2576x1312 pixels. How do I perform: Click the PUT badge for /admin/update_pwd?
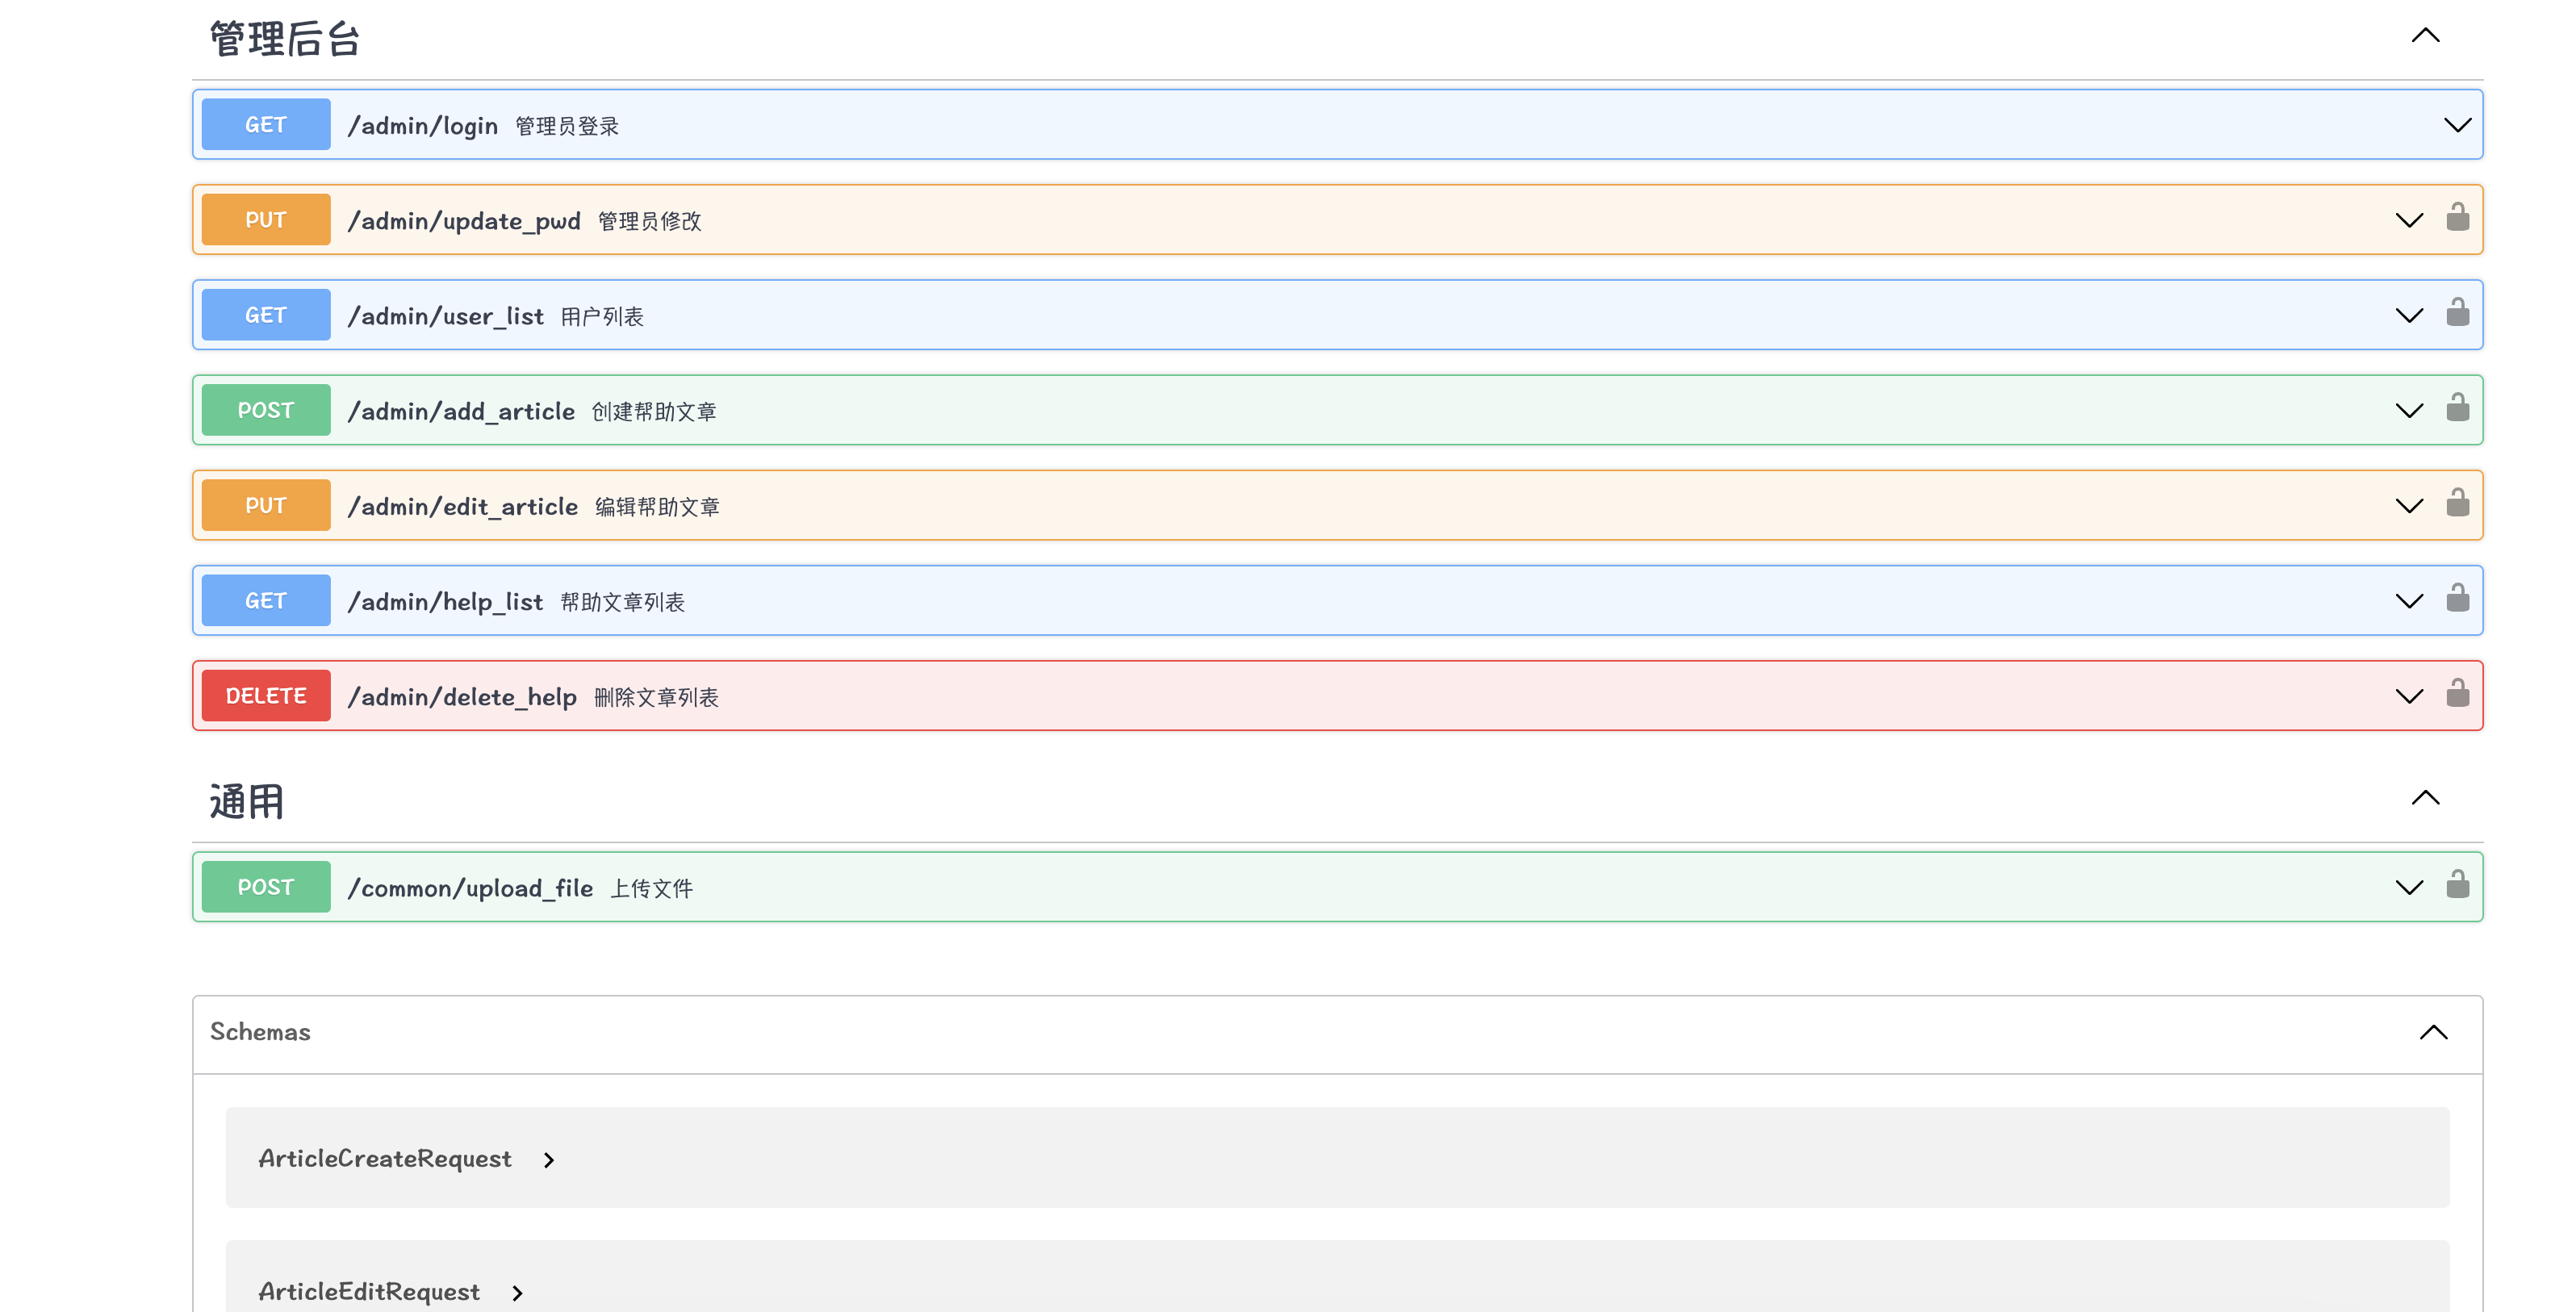pos(266,219)
